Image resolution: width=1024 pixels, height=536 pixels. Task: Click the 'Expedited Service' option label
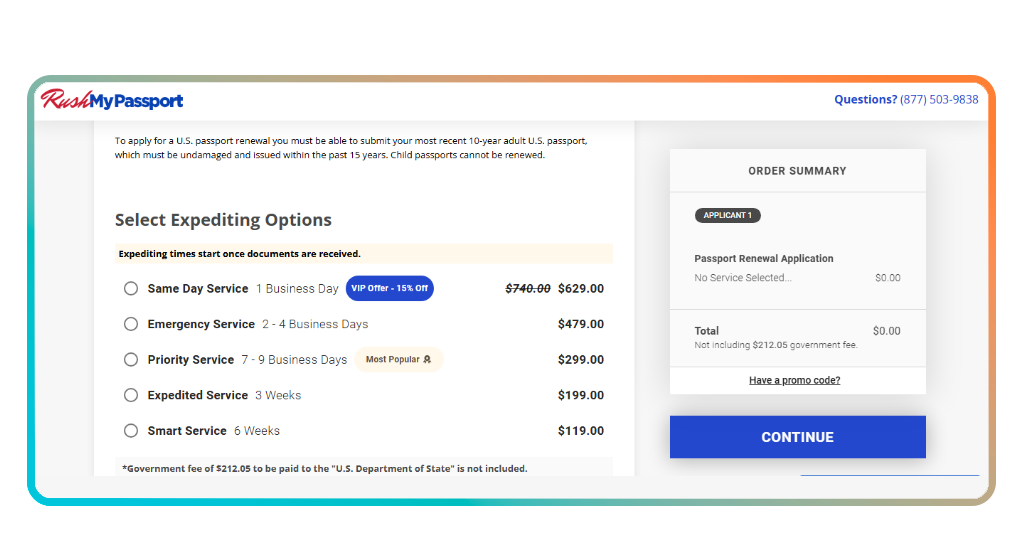pos(198,395)
